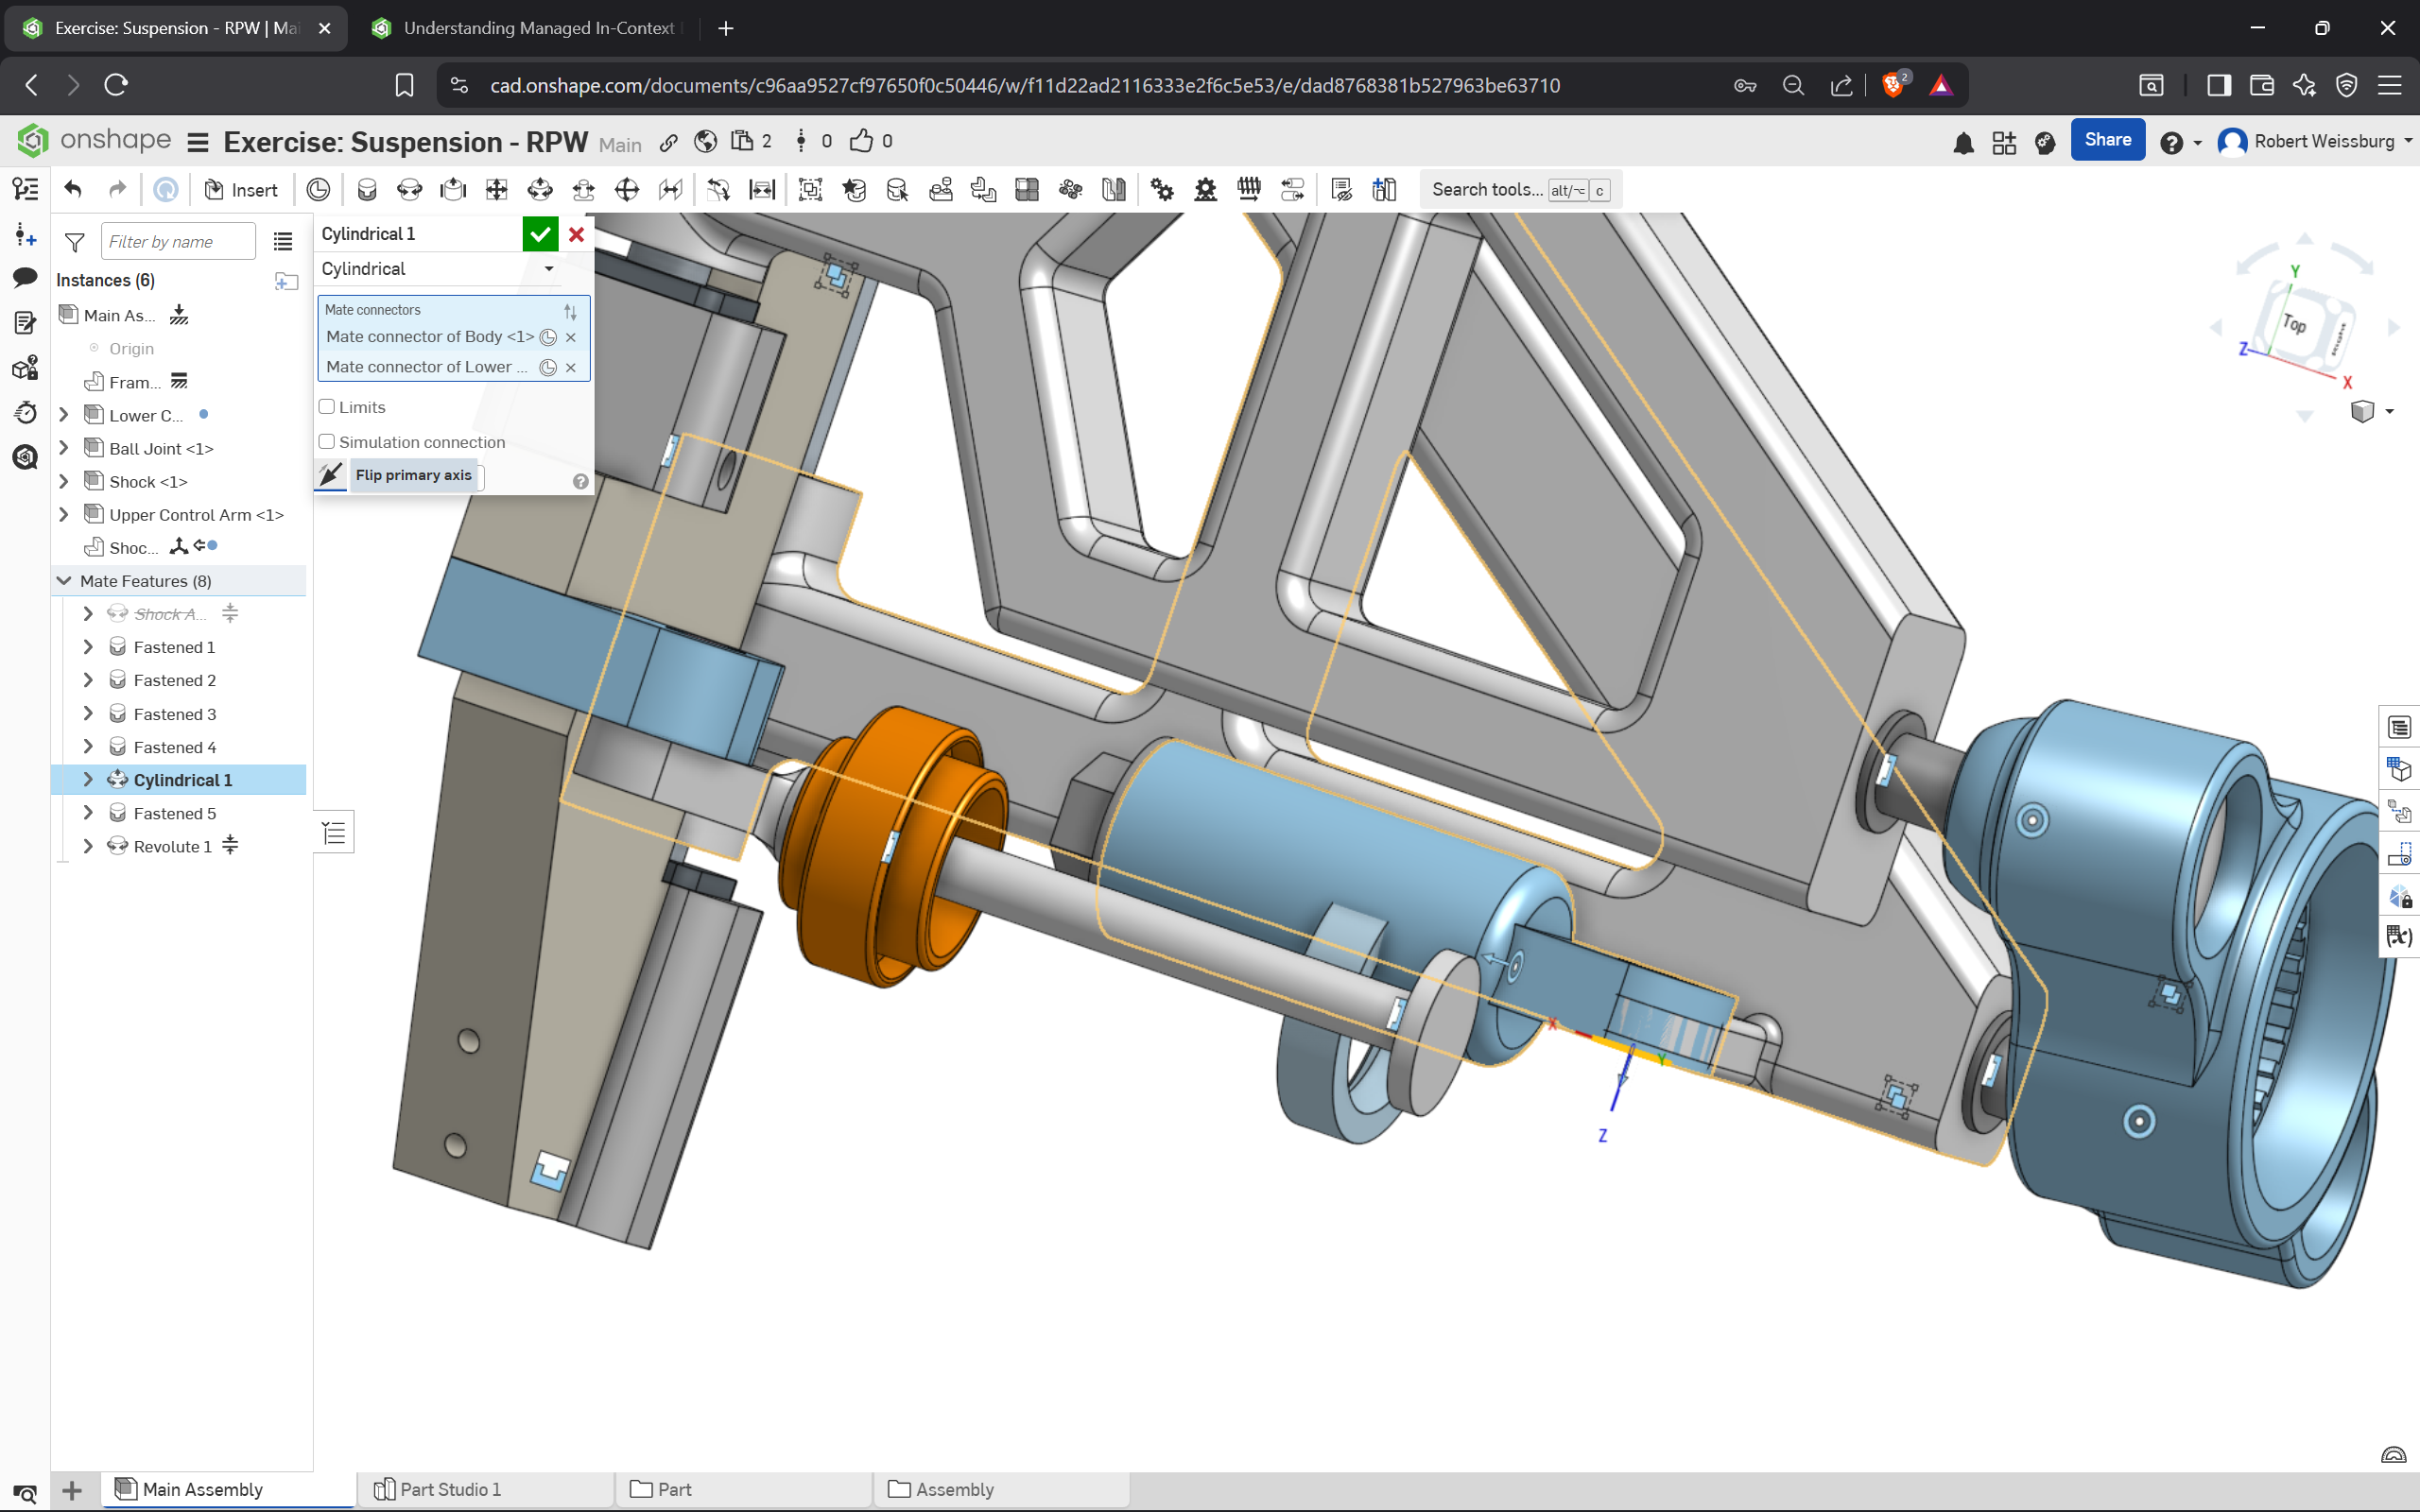
Task: Enable the Limits checkbox
Action: (x=327, y=407)
